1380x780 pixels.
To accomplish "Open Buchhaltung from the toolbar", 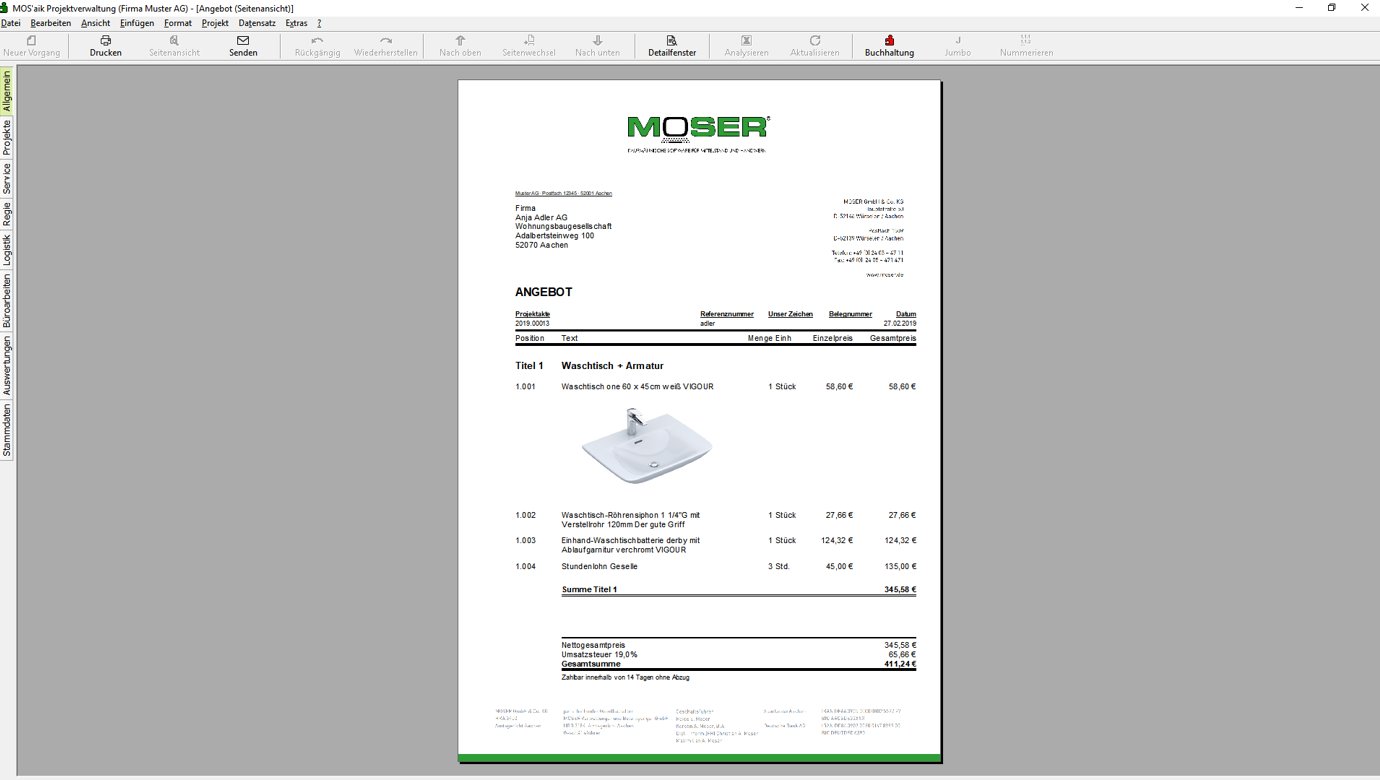I will [889, 41].
